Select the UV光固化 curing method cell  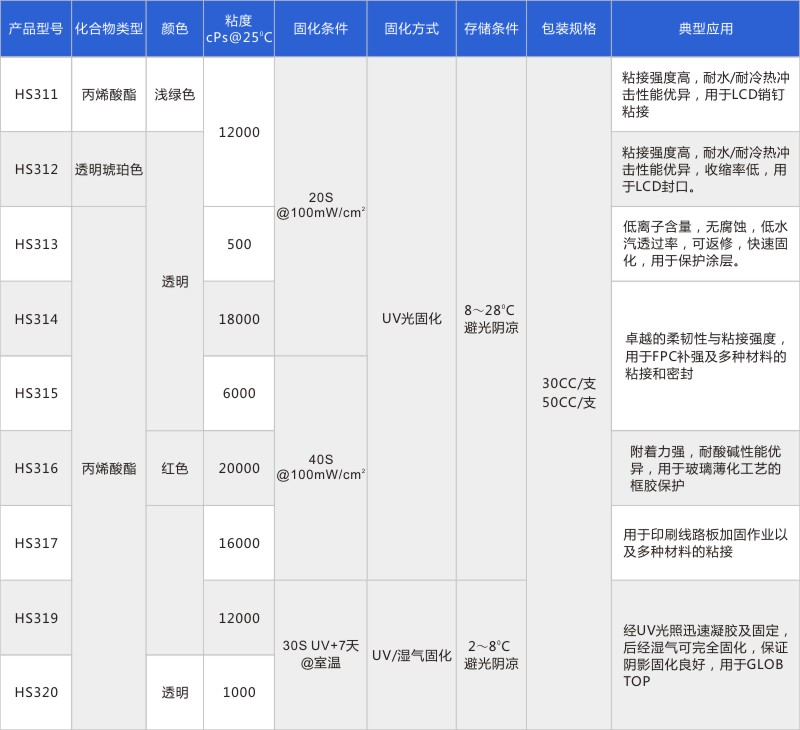tap(411, 319)
